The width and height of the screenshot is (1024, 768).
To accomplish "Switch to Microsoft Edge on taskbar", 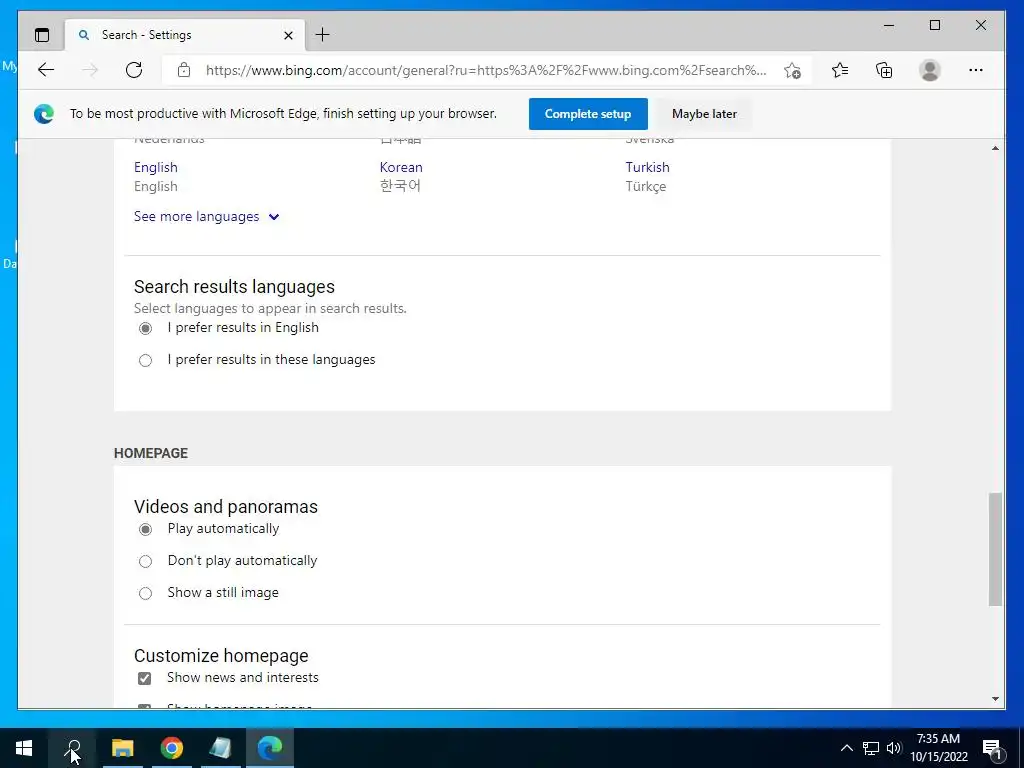I will click(270, 748).
